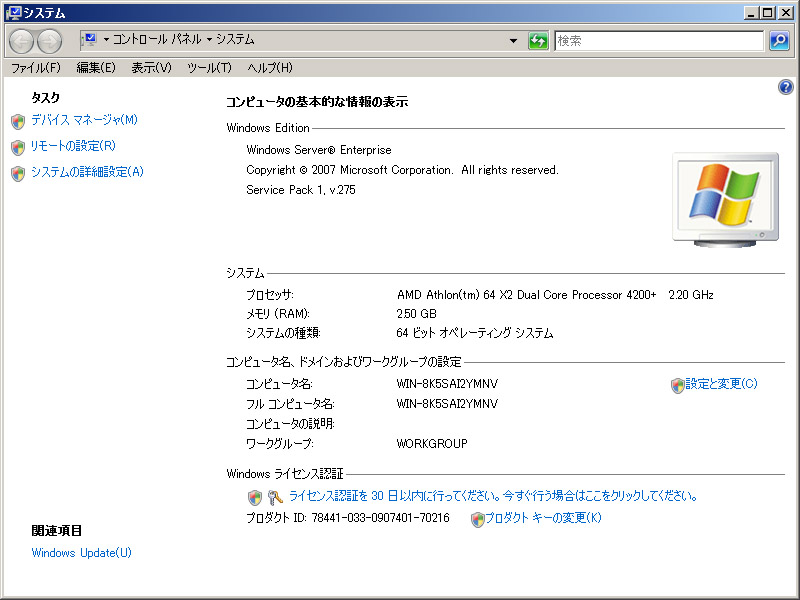This screenshot has height=600, width=800.
Task: Click the プロダクト キーの変更(K) link
Action: click(543, 518)
